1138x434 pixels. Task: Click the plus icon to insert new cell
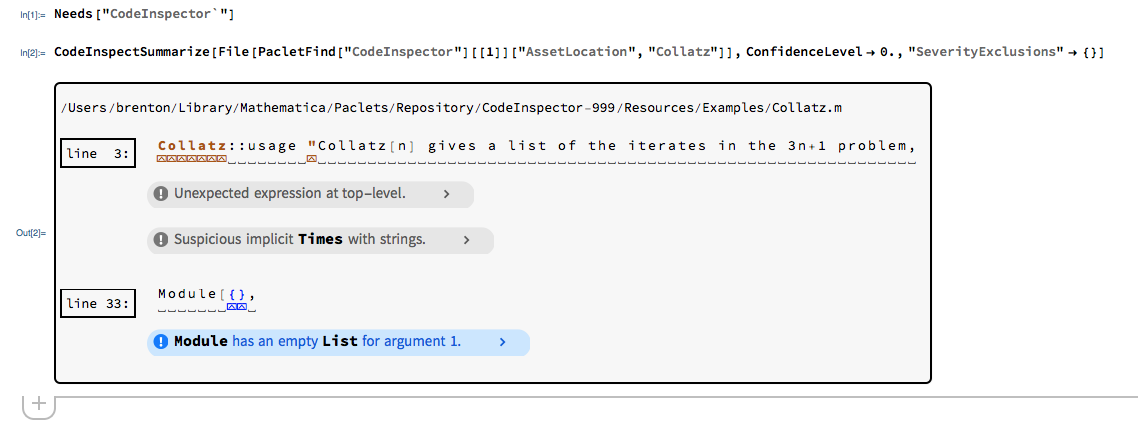pos(38,405)
